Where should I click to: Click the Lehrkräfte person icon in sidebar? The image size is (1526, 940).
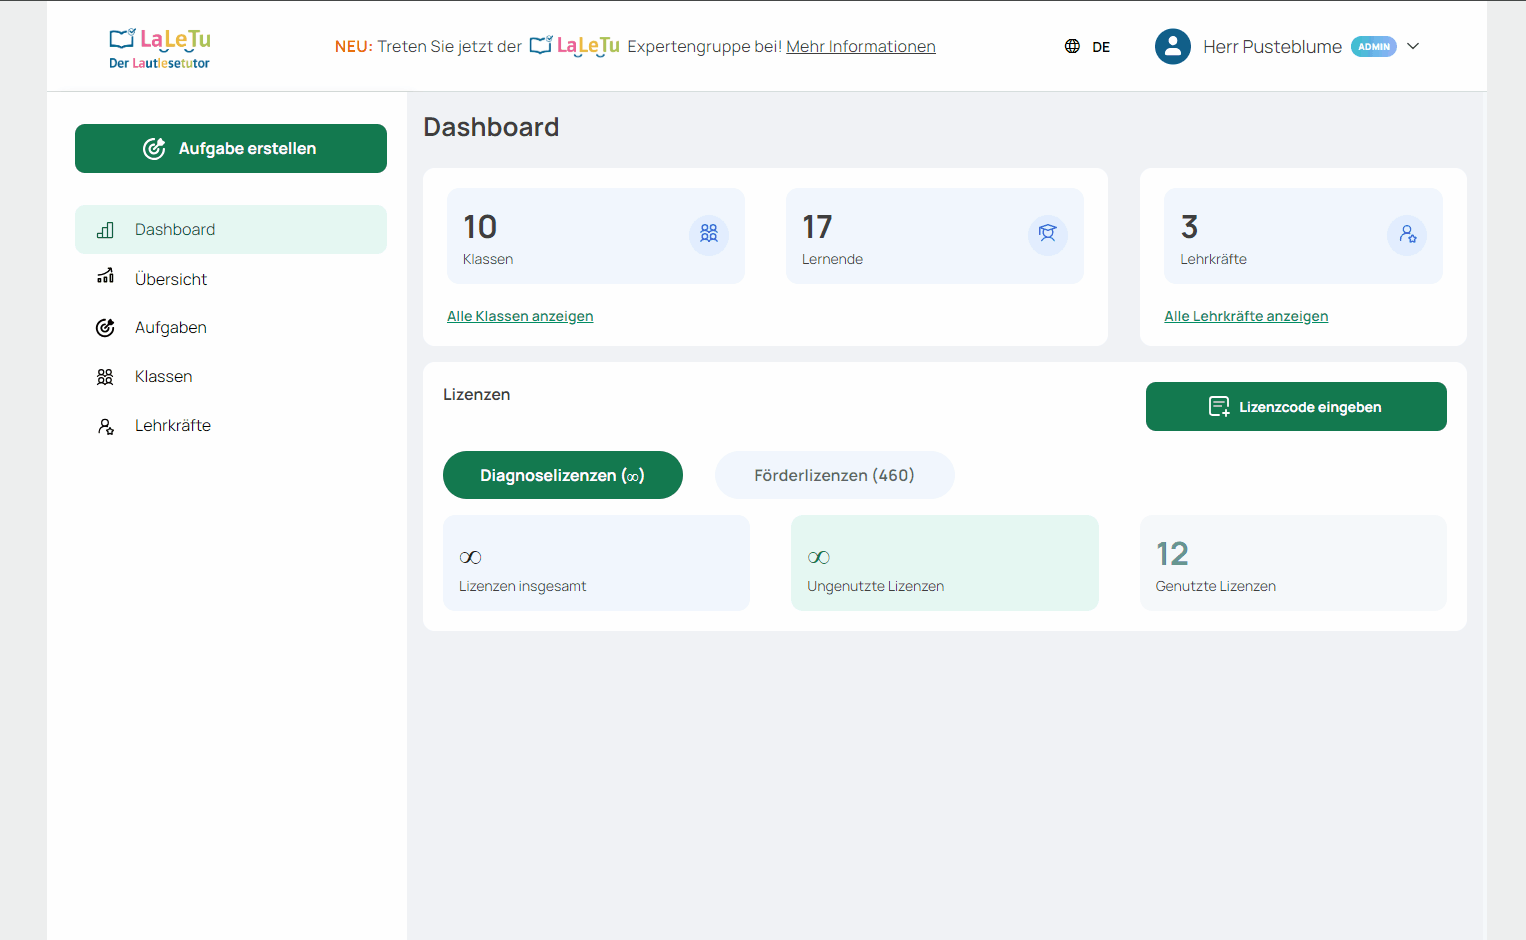(x=106, y=427)
